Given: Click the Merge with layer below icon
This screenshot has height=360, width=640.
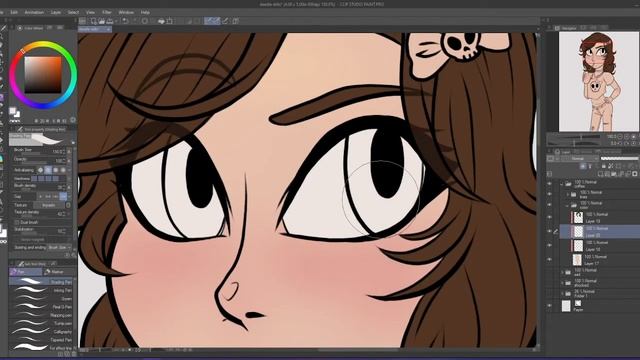Looking at the screenshot, I should click(628, 174).
